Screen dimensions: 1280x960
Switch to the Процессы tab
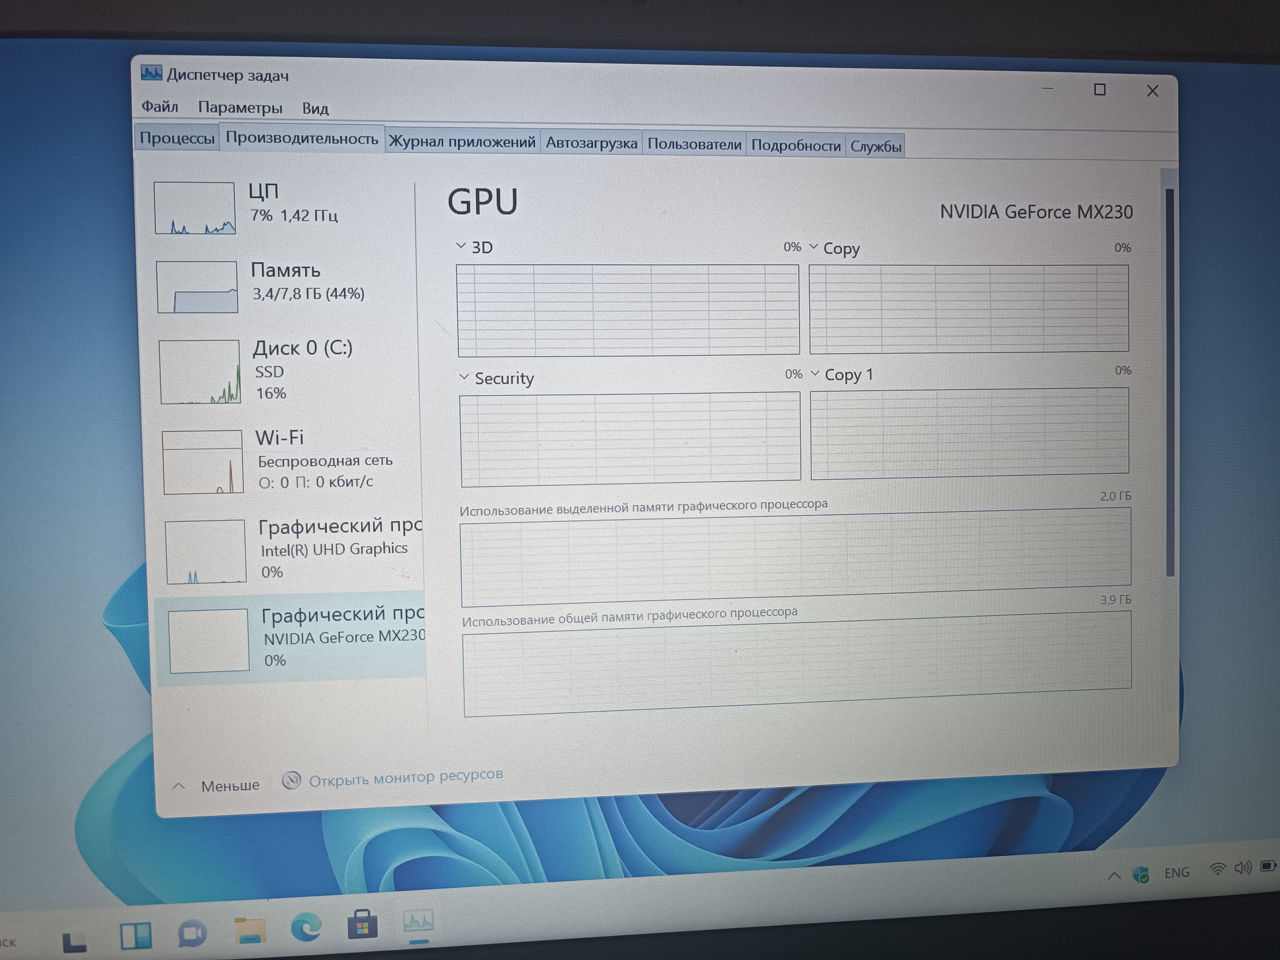click(177, 138)
